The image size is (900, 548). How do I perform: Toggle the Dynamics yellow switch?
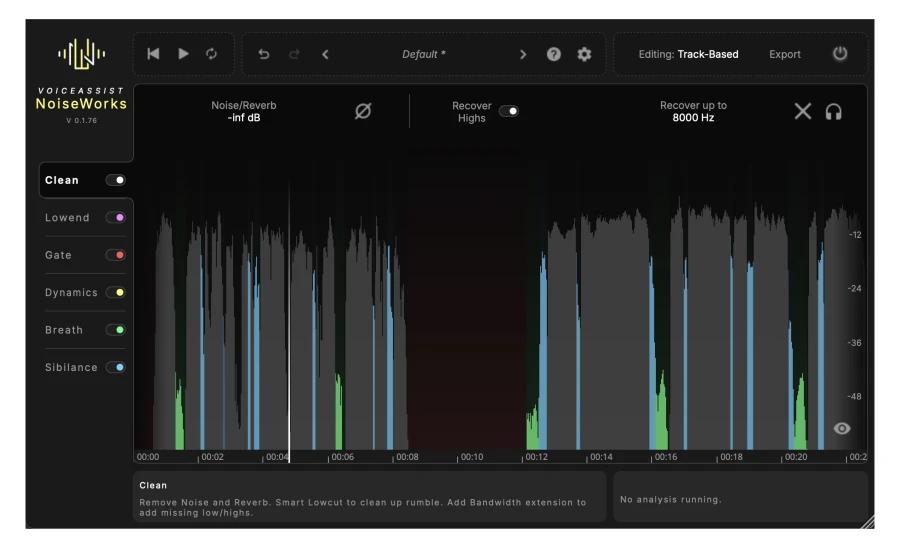click(115, 292)
